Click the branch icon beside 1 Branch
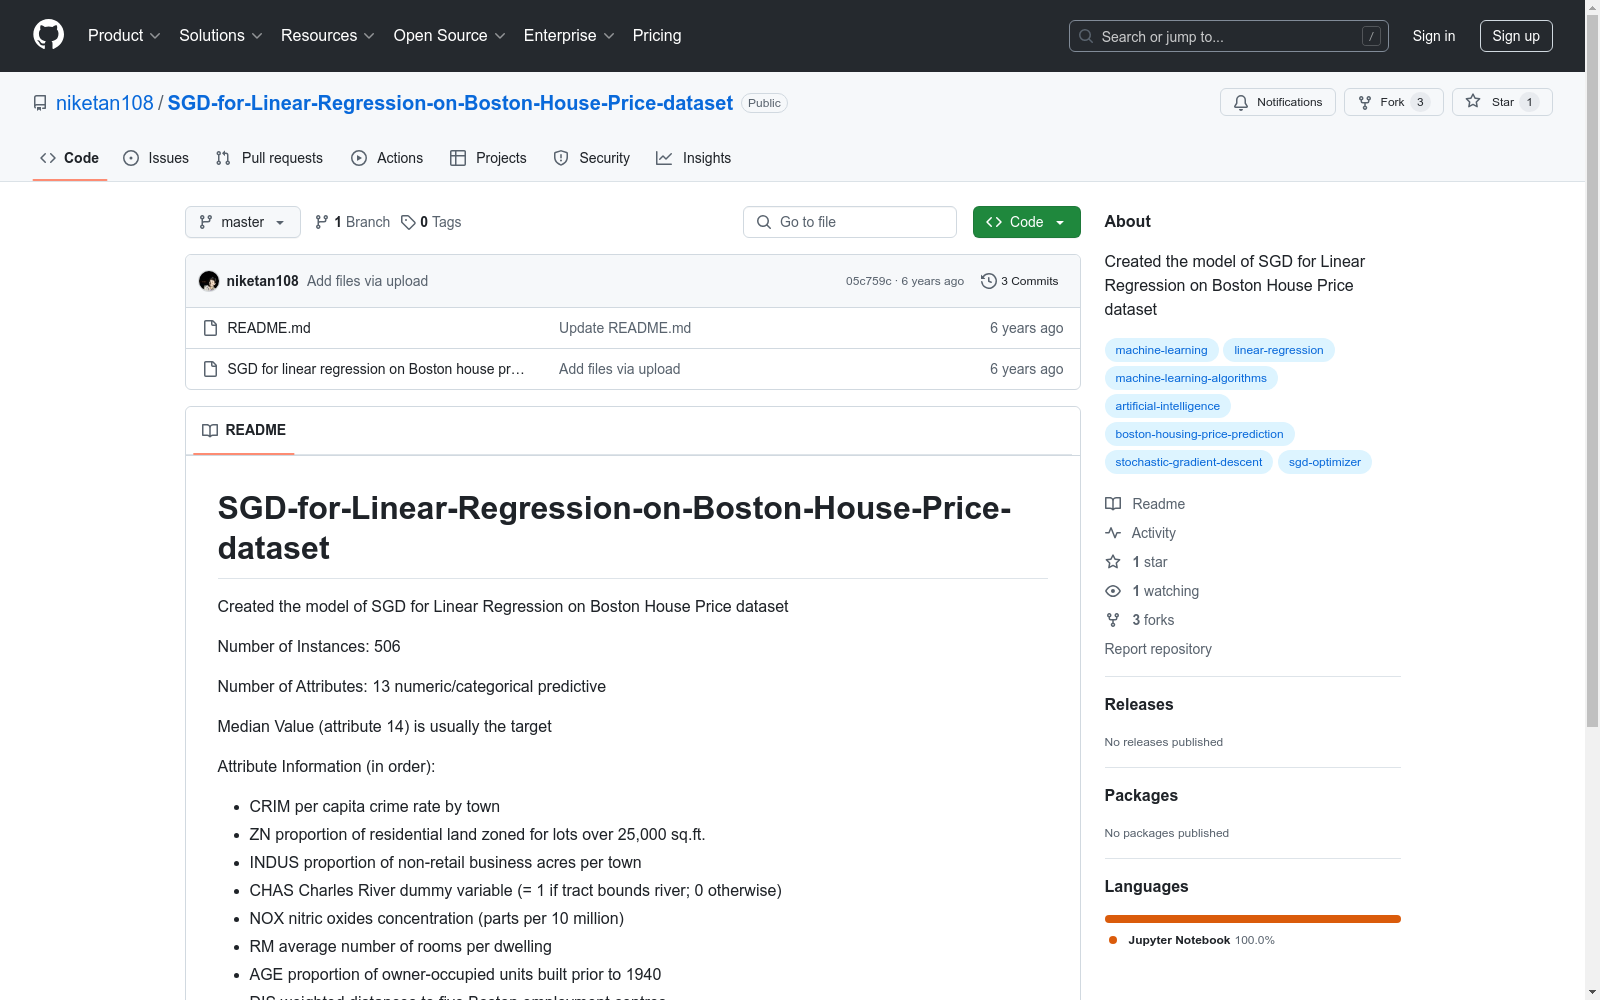This screenshot has height=1000, width=1600. click(322, 222)
